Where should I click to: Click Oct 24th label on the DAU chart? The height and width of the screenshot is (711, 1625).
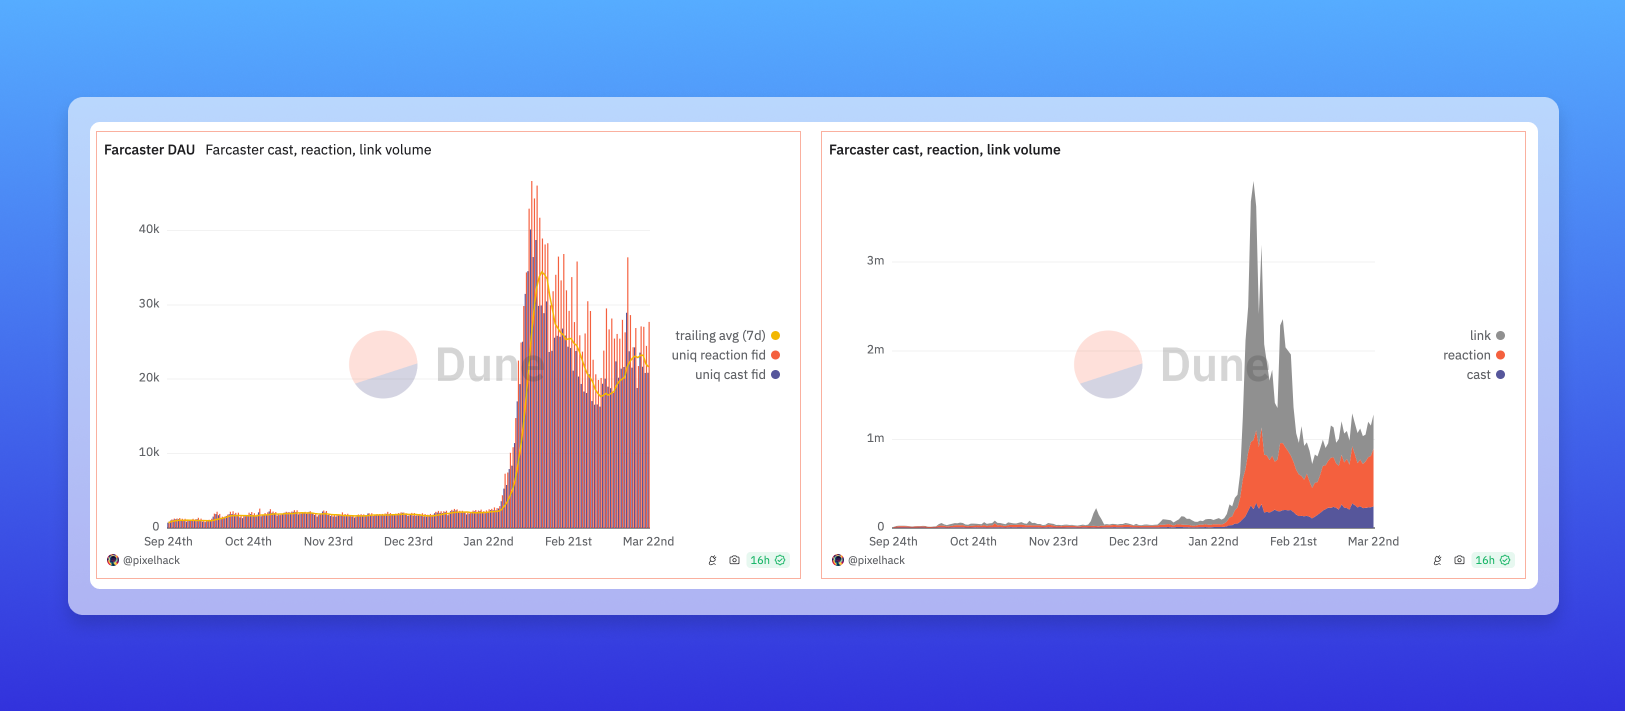pyautogui.click(x=248, y=542)
